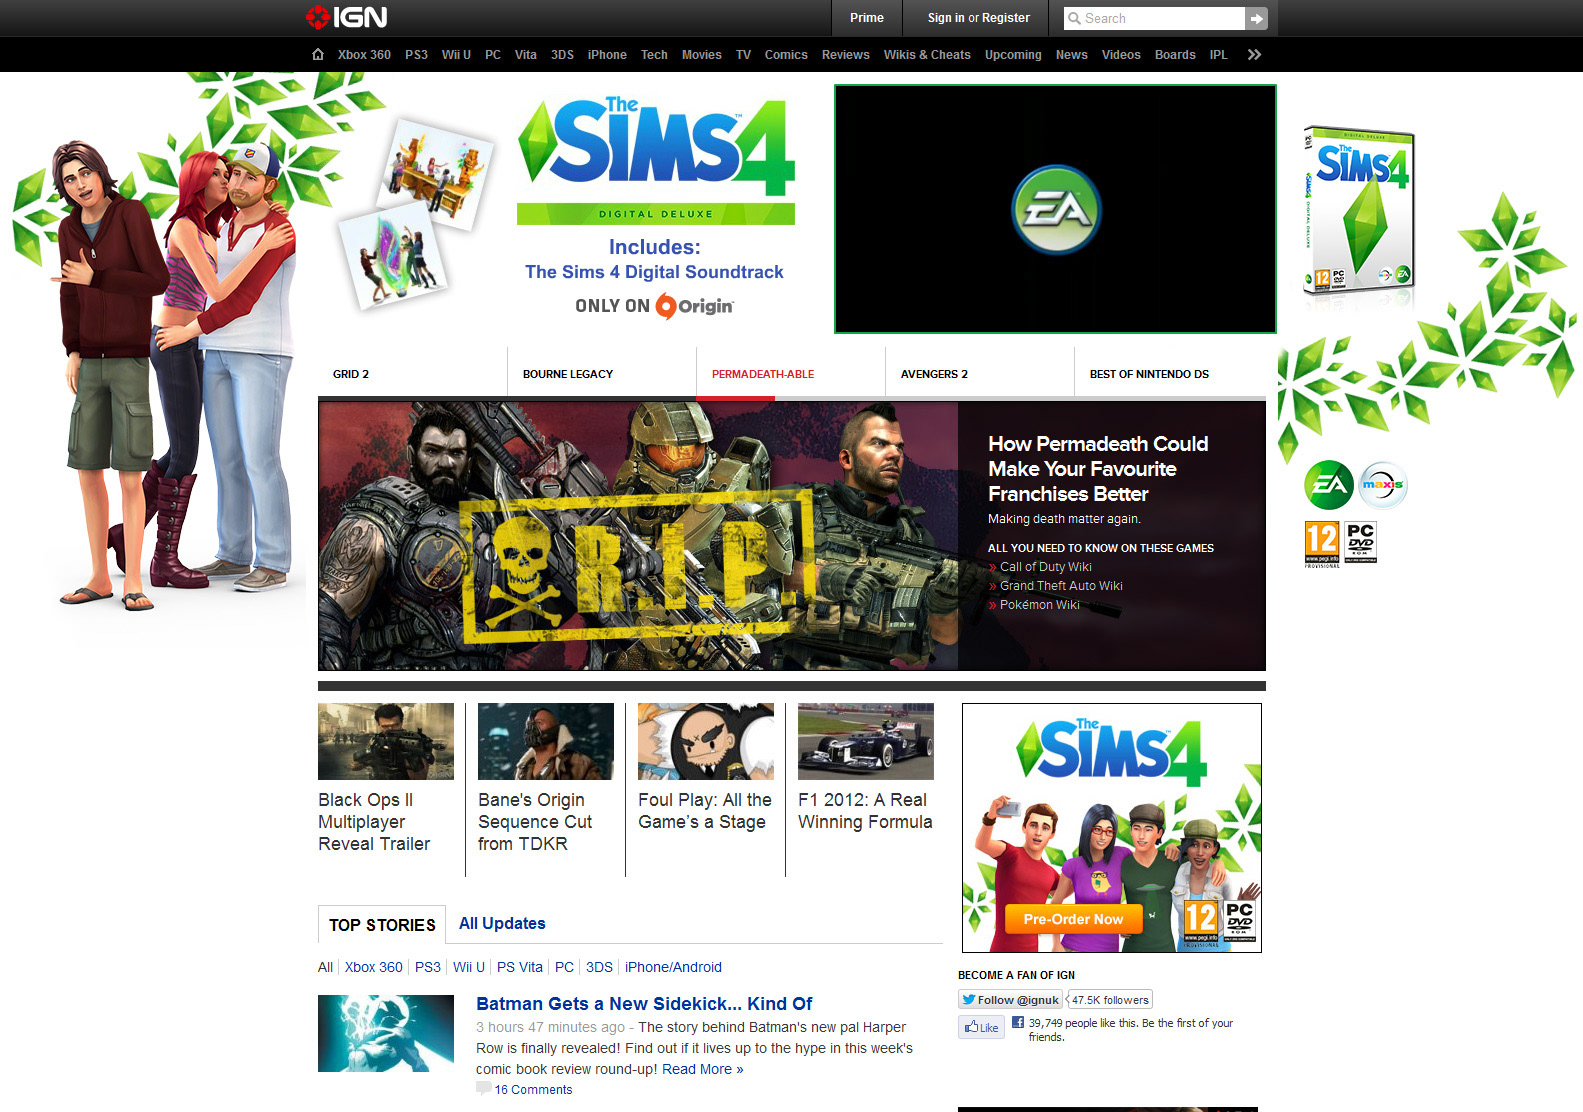Open 3DS navigation item
This screenshot has width=1583, height=1112.
(x=562, y=55)
